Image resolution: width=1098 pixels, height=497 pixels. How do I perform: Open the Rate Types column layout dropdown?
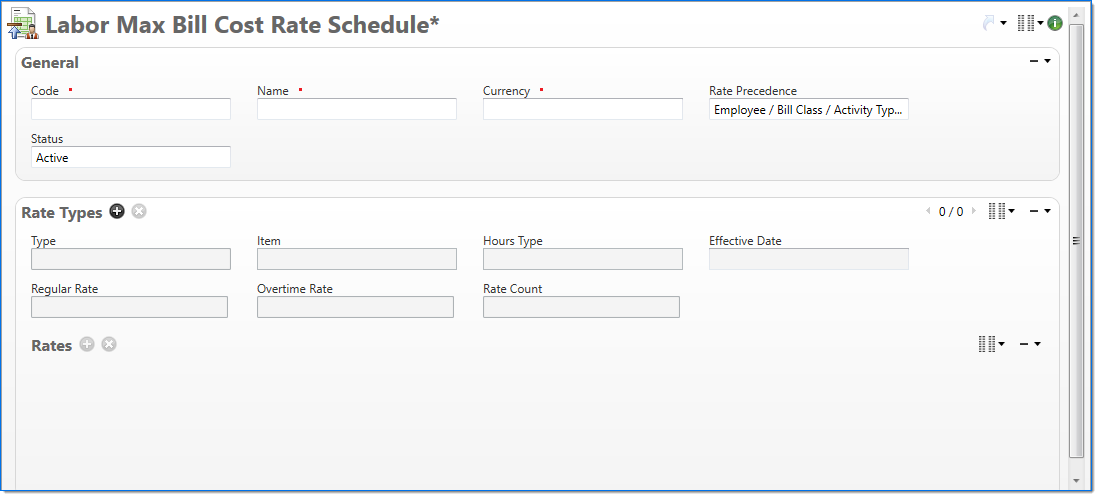click(x=1000, y=211)
